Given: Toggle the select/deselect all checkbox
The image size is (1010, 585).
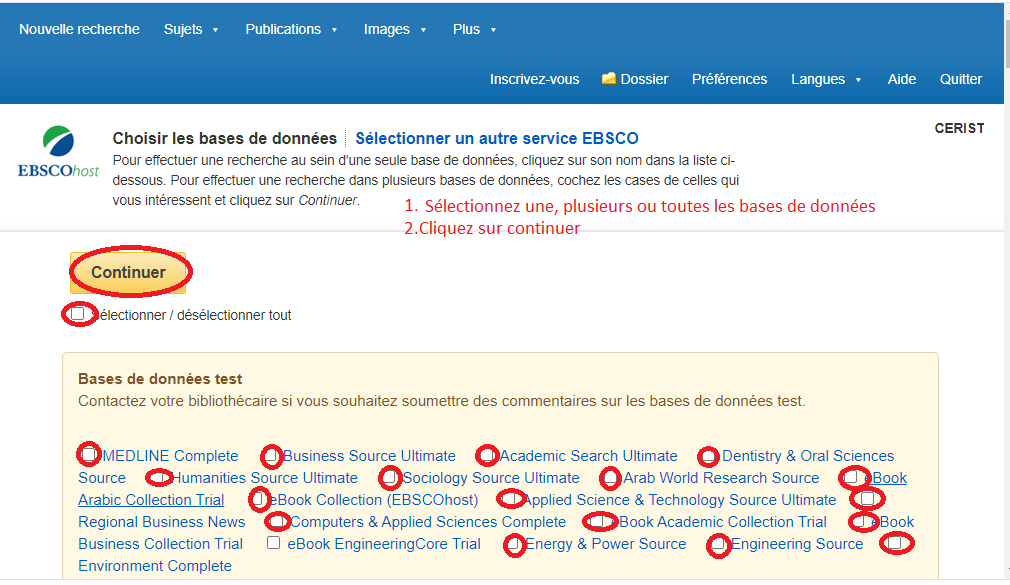Looking at the screenshot, I should (x=78, y=314).
